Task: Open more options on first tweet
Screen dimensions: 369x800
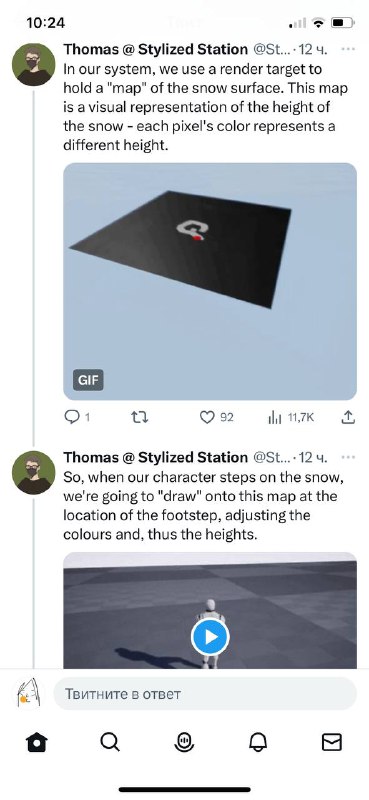Action: point(348,49)
